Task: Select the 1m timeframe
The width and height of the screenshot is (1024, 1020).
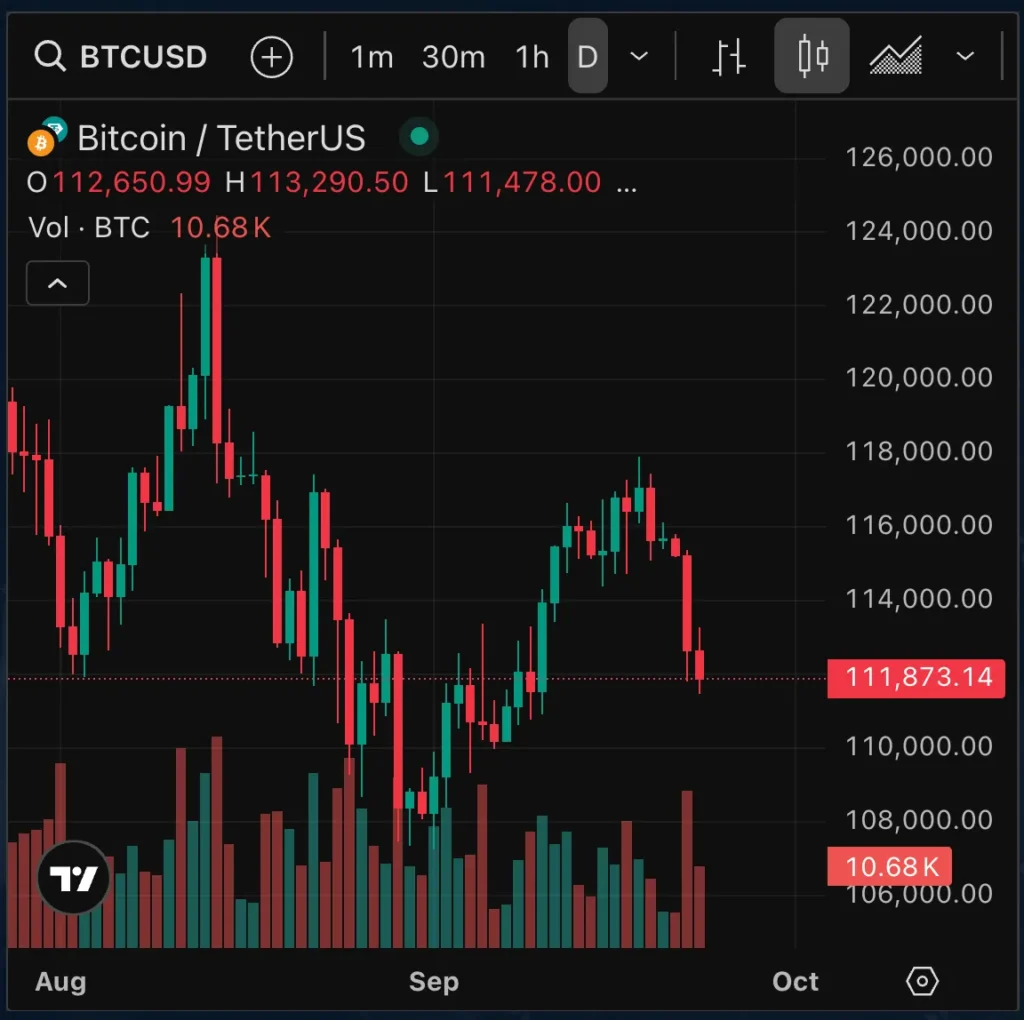Action: [x=371, y=57]
